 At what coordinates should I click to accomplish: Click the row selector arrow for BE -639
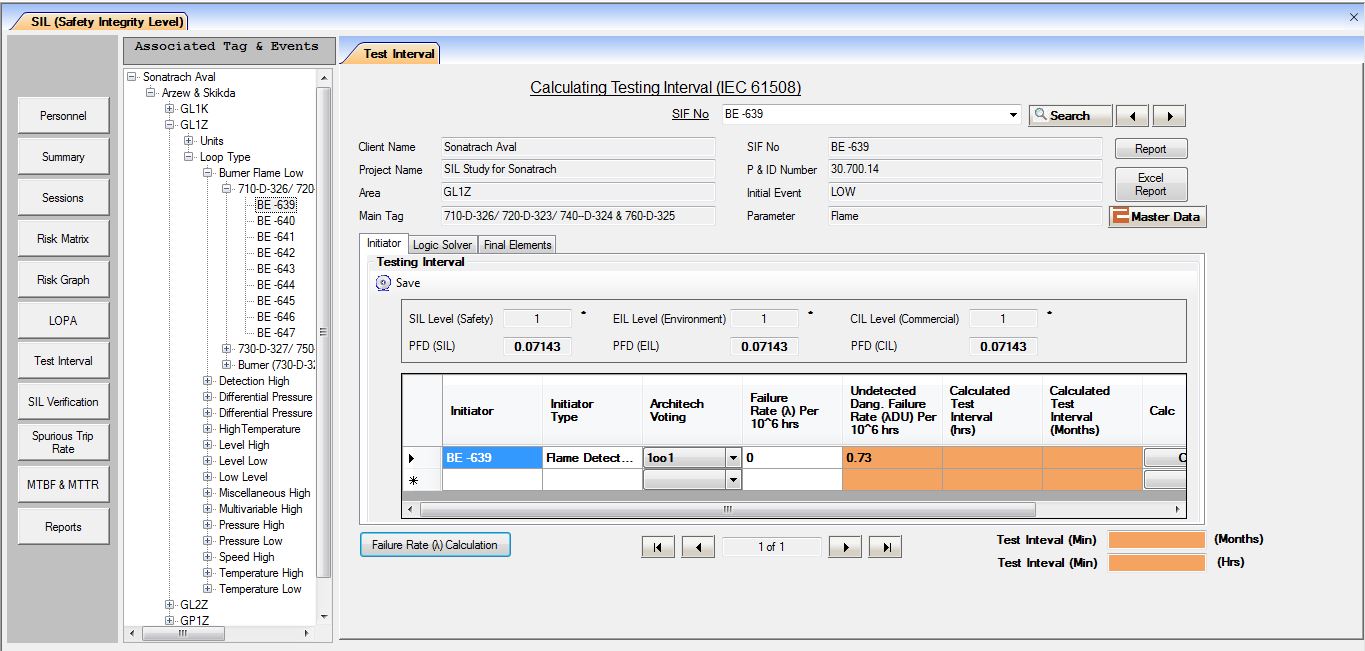[422, 458]
